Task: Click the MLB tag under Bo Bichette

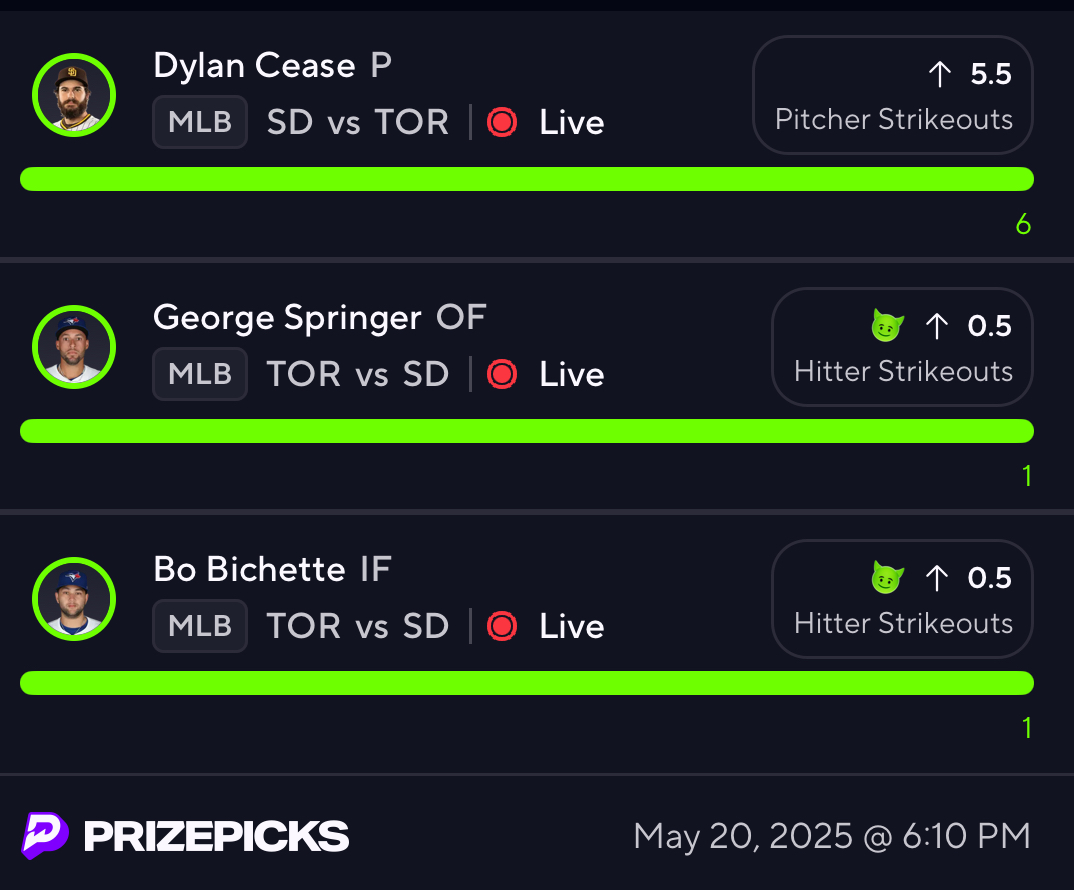Action: coord(200,626)
